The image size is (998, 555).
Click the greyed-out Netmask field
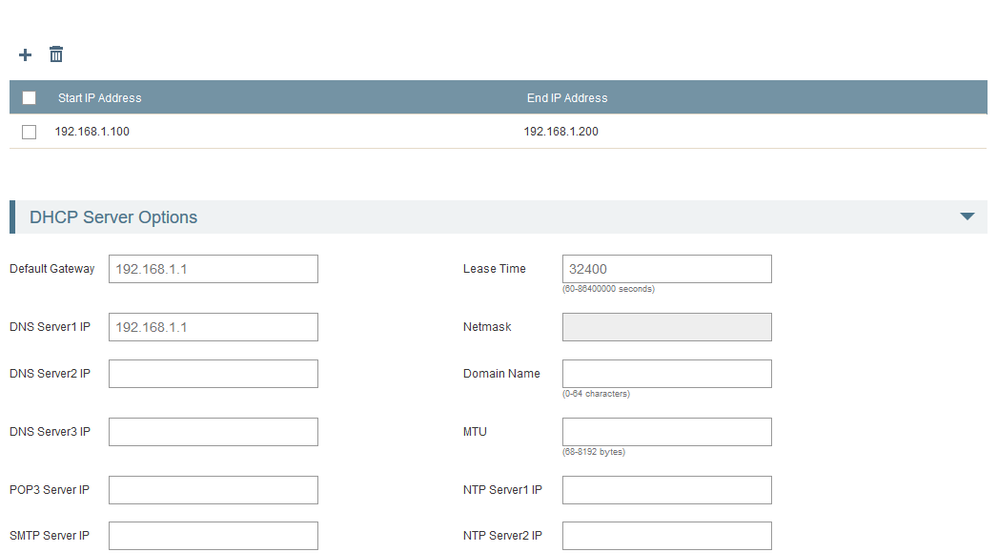tap(666, 327)
